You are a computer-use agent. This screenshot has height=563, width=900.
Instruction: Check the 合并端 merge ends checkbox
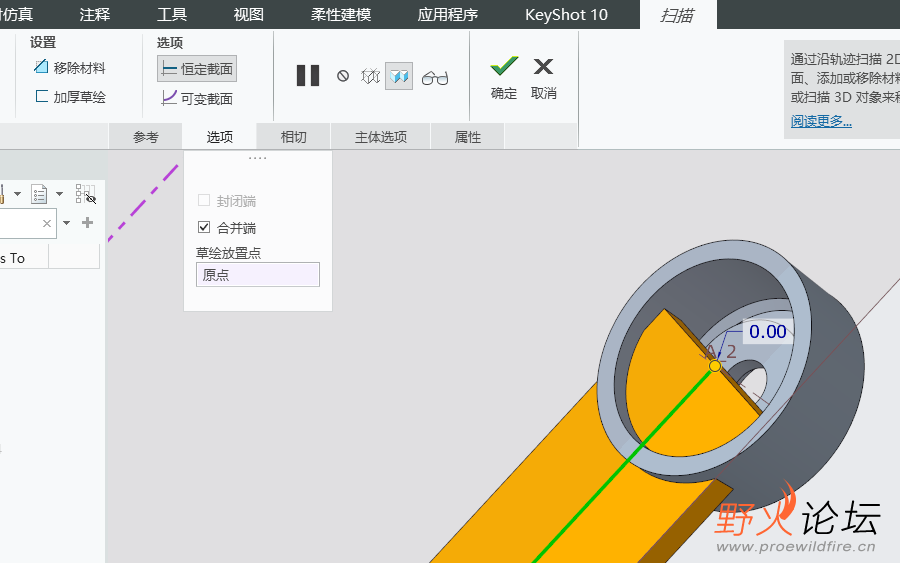(204, 227)
